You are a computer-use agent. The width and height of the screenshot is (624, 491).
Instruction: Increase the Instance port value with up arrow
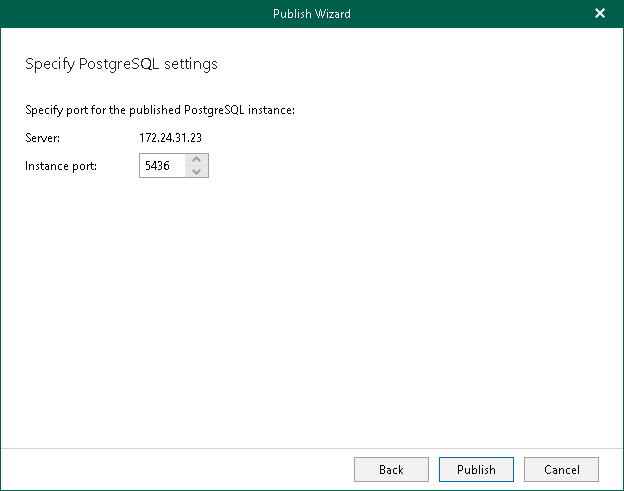point(197,160)
